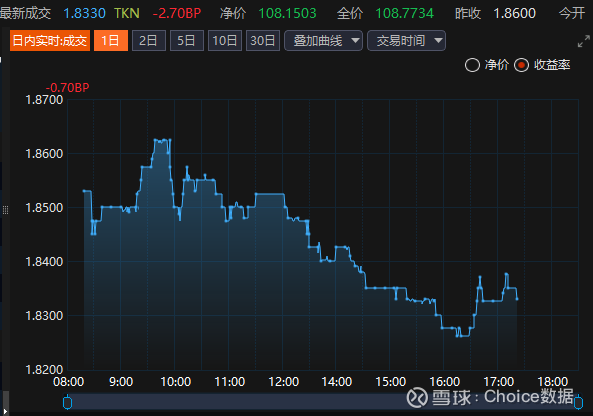Click the TKN label
This screenshot has height=416, width=593.
[127, 14]
